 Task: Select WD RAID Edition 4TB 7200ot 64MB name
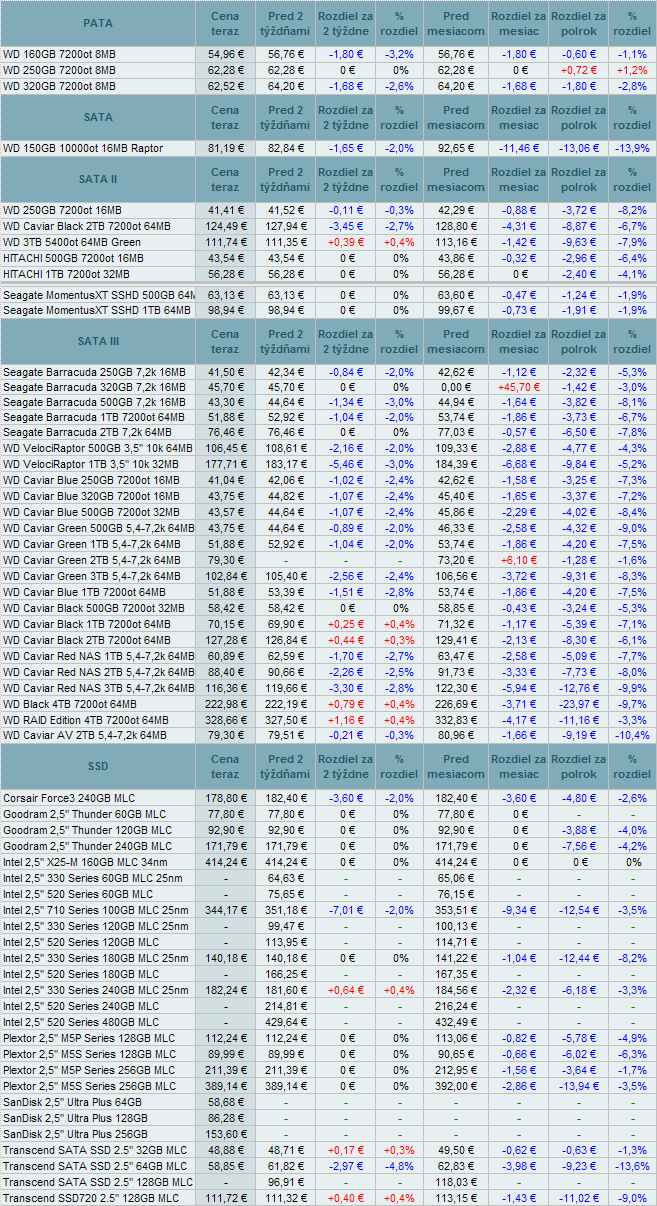[x=85, y=719]
